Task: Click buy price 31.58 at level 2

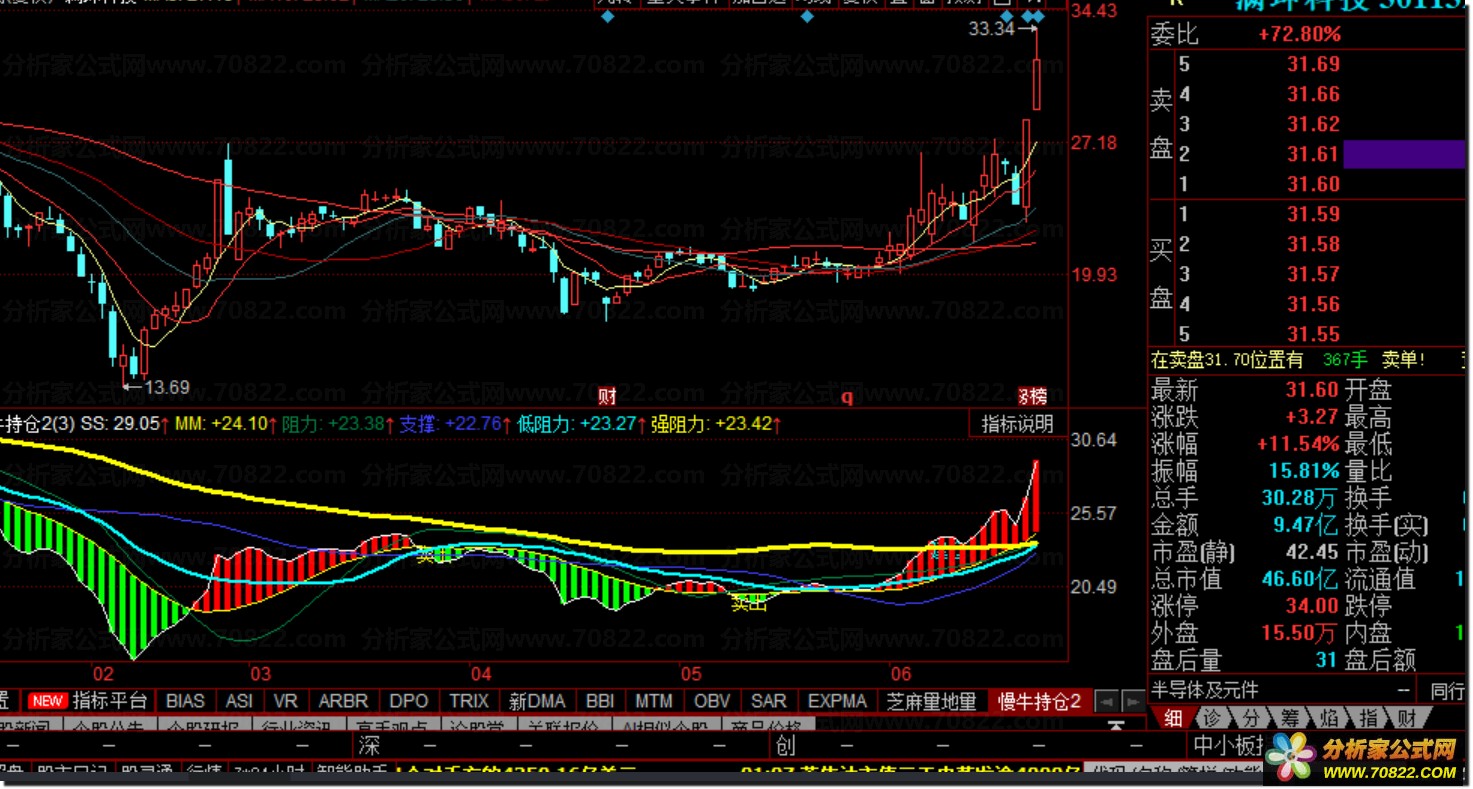Action: point(1313,244)
